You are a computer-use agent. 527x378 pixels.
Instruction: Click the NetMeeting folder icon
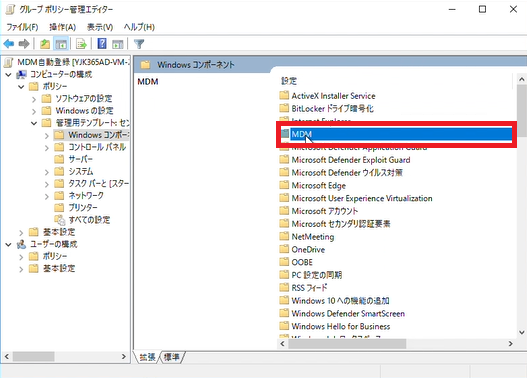tap(284, 237)
